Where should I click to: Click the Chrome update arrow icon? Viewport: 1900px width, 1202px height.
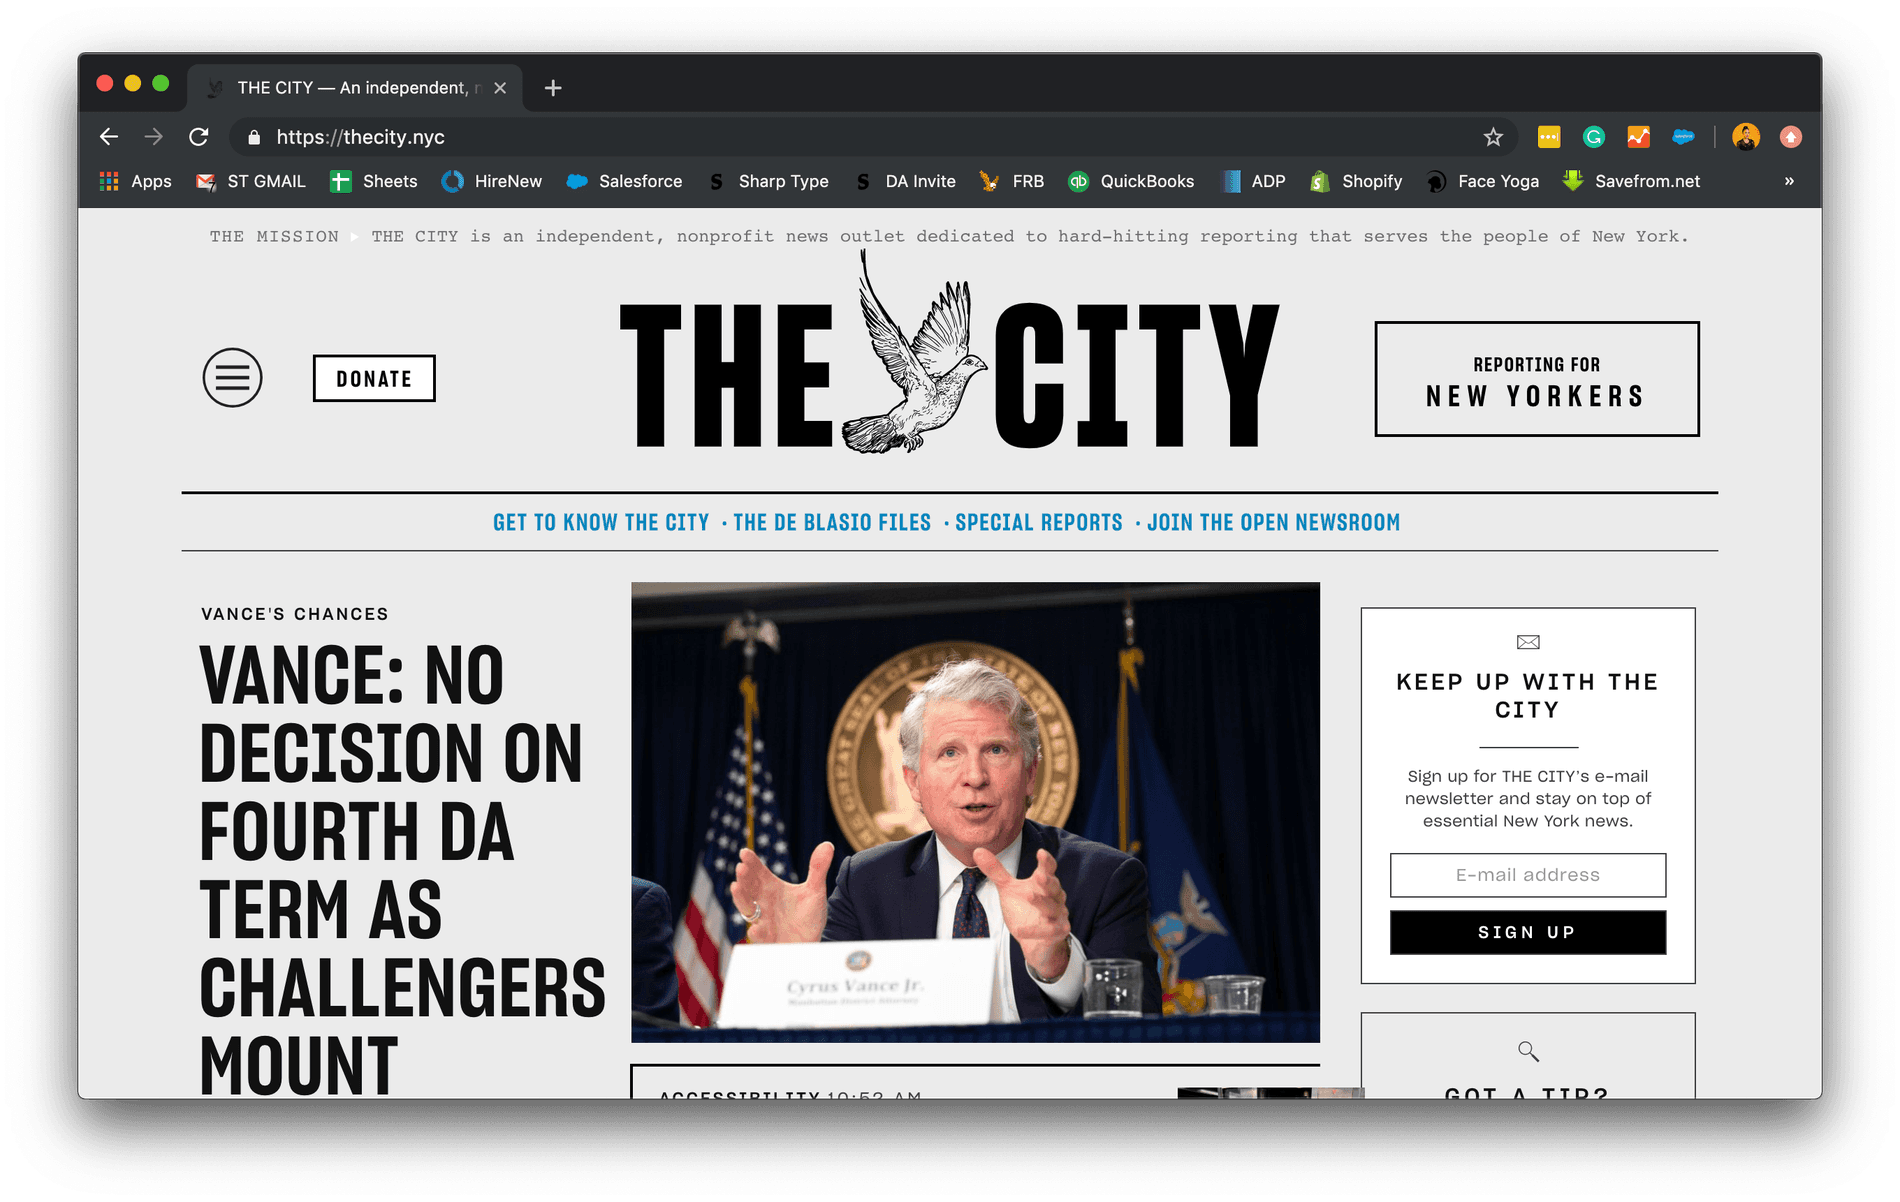click(x=1791, y=137)
